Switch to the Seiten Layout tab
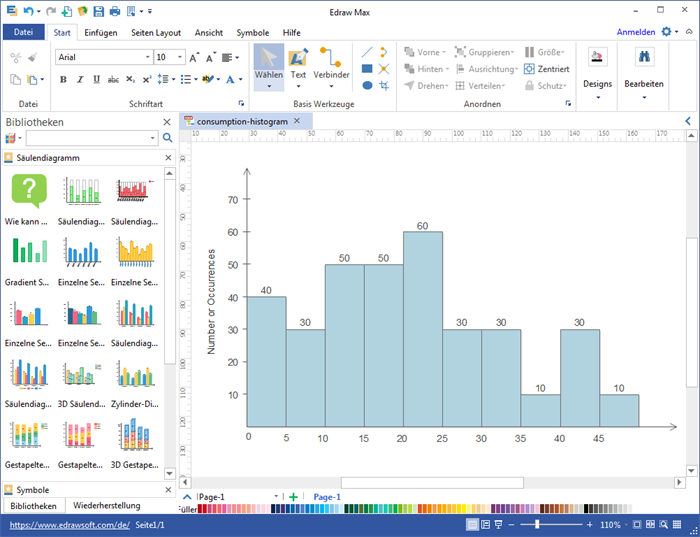The image size is (700, 537). (x=154, y=32)
